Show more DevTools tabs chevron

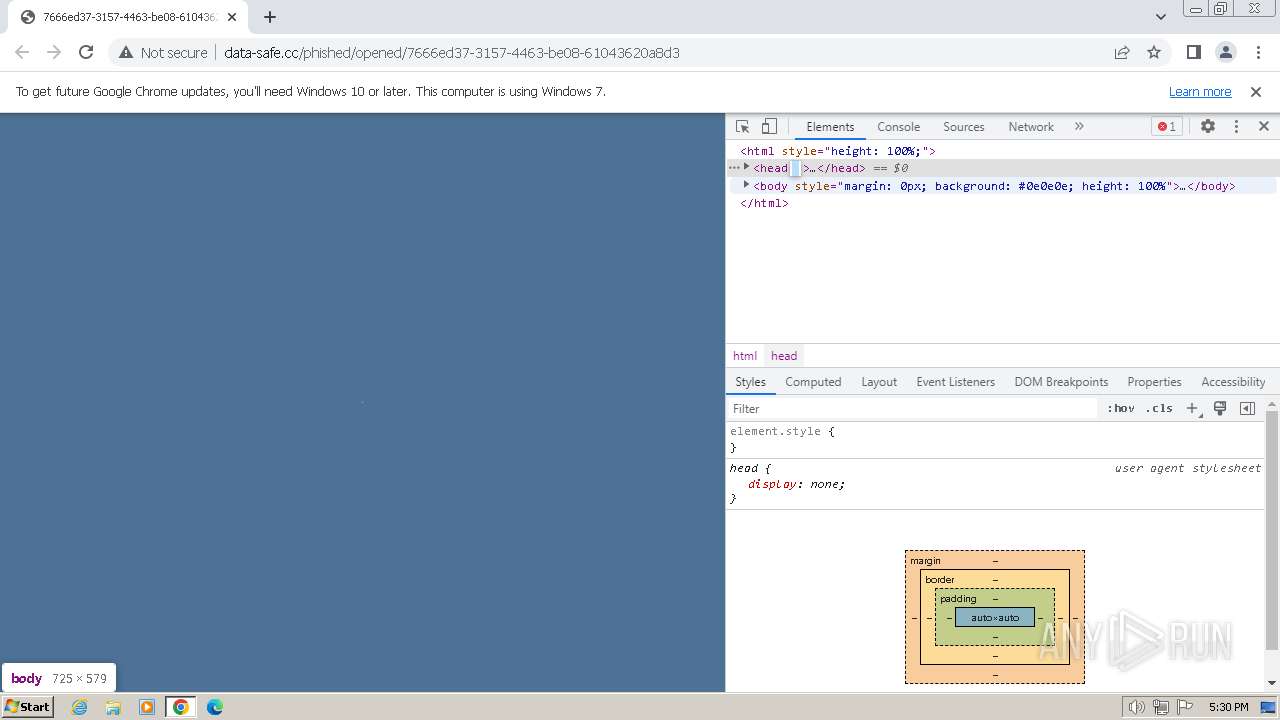tap(1079, 127)
